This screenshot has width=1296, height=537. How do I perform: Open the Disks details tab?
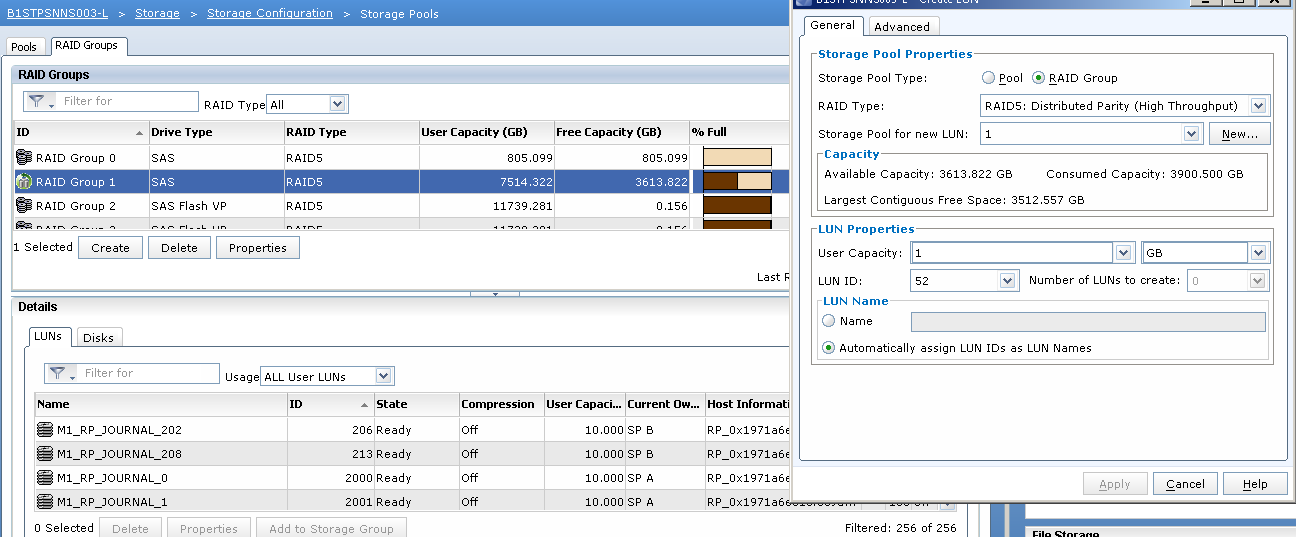98,338
